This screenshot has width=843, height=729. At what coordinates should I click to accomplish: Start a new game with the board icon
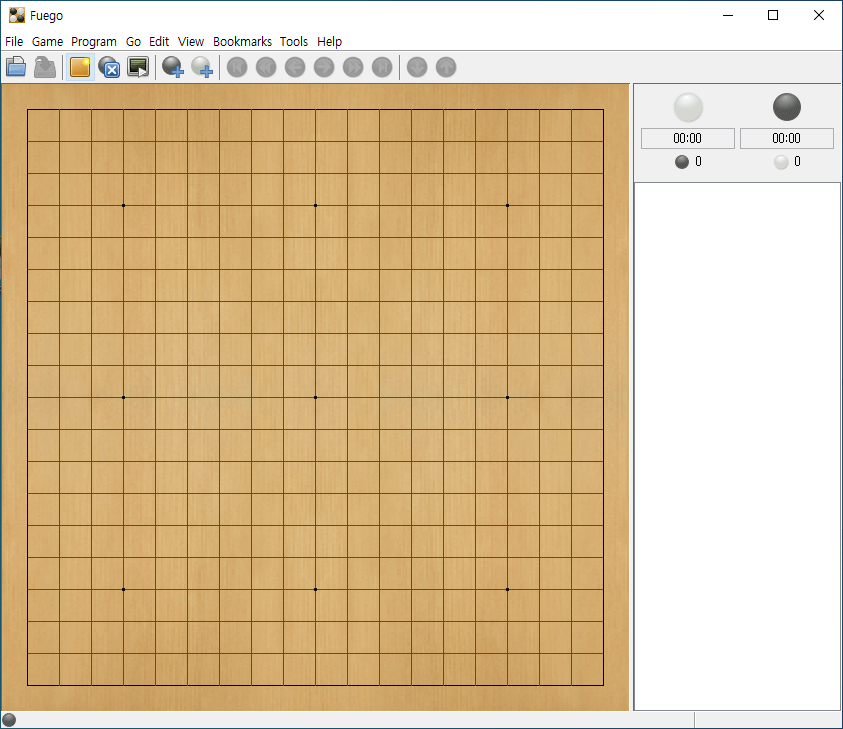[x=80, y=67]
